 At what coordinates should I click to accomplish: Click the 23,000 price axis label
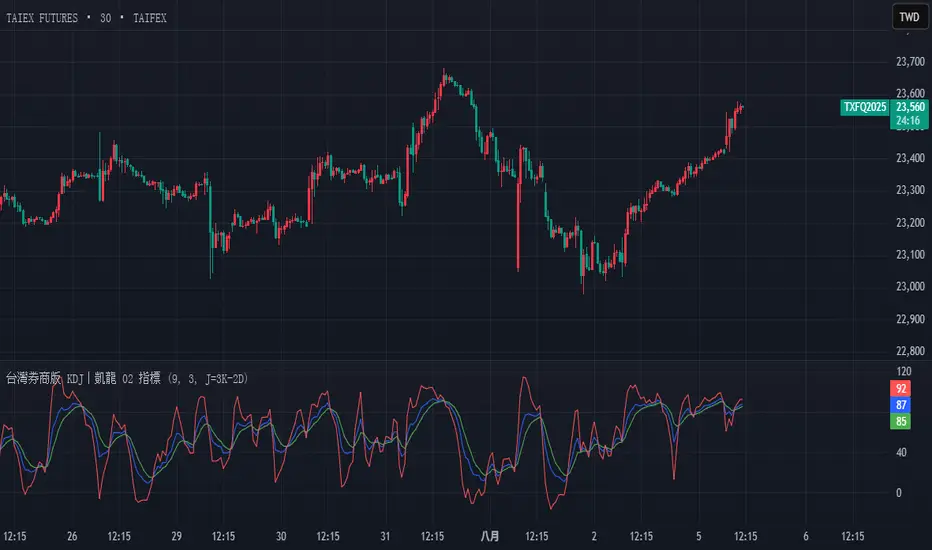(x=911, y=287)
